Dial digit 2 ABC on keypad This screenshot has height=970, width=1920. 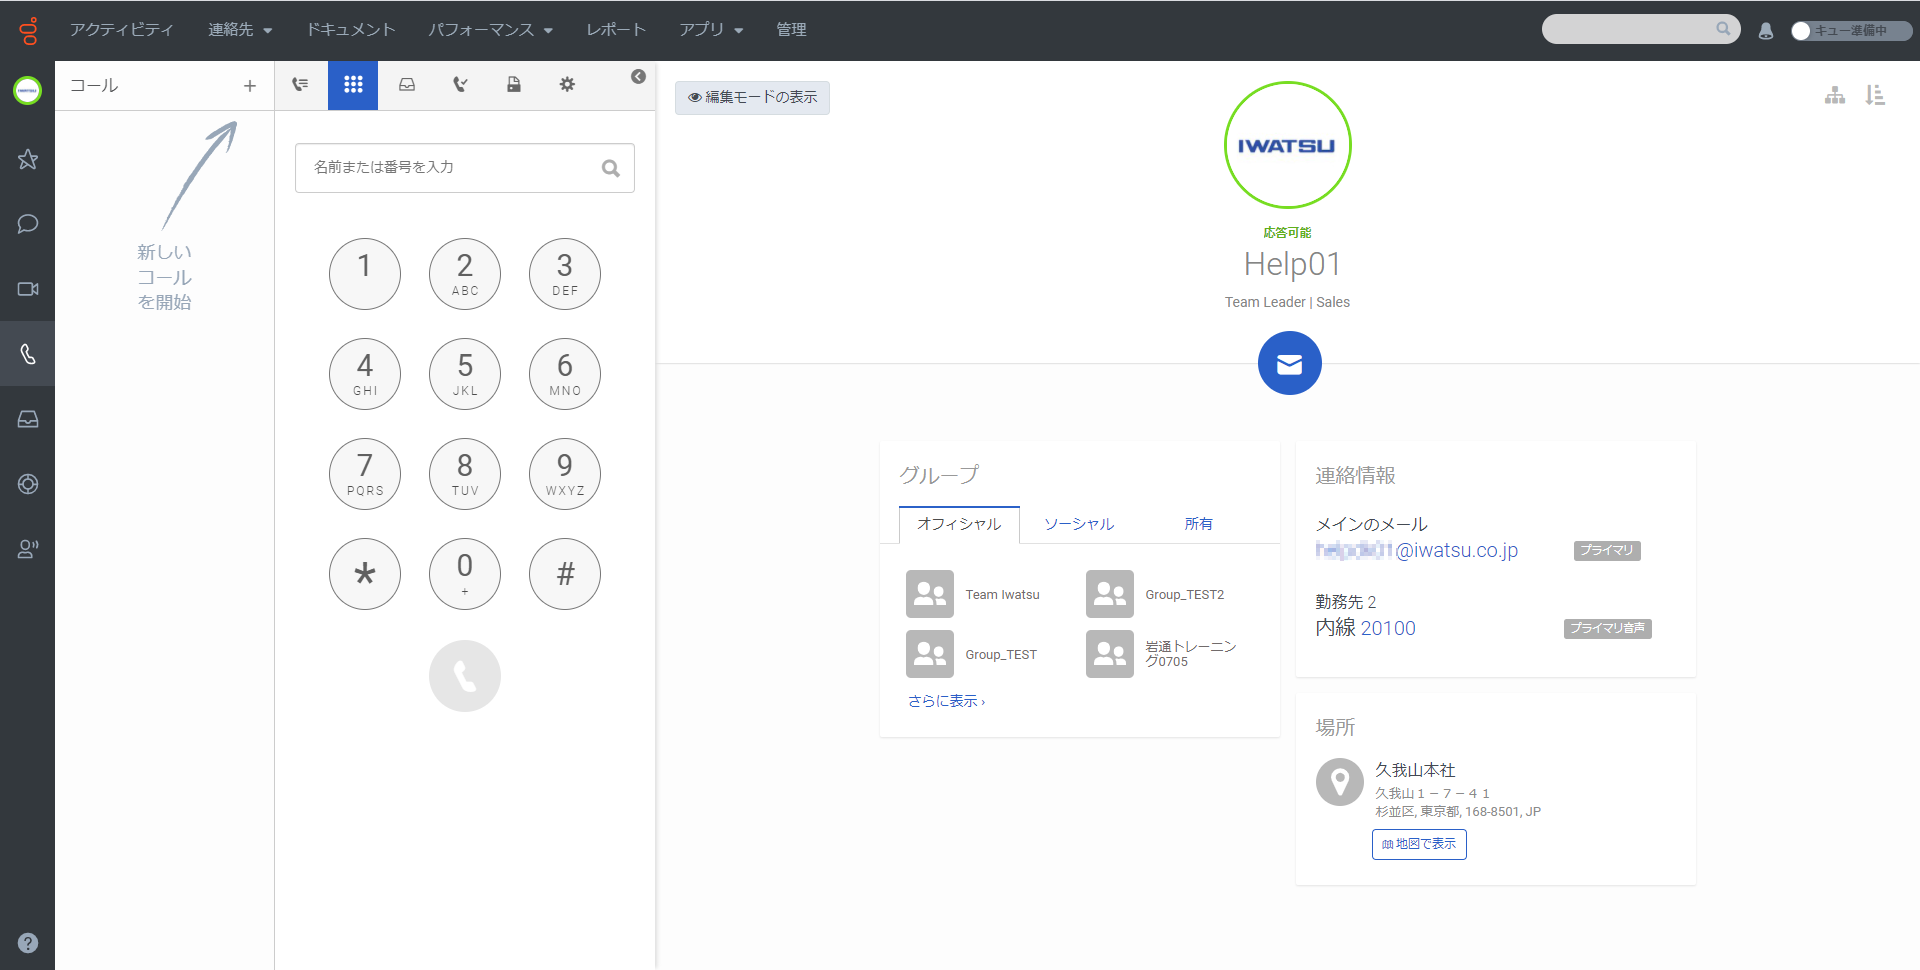click(465, 274)
